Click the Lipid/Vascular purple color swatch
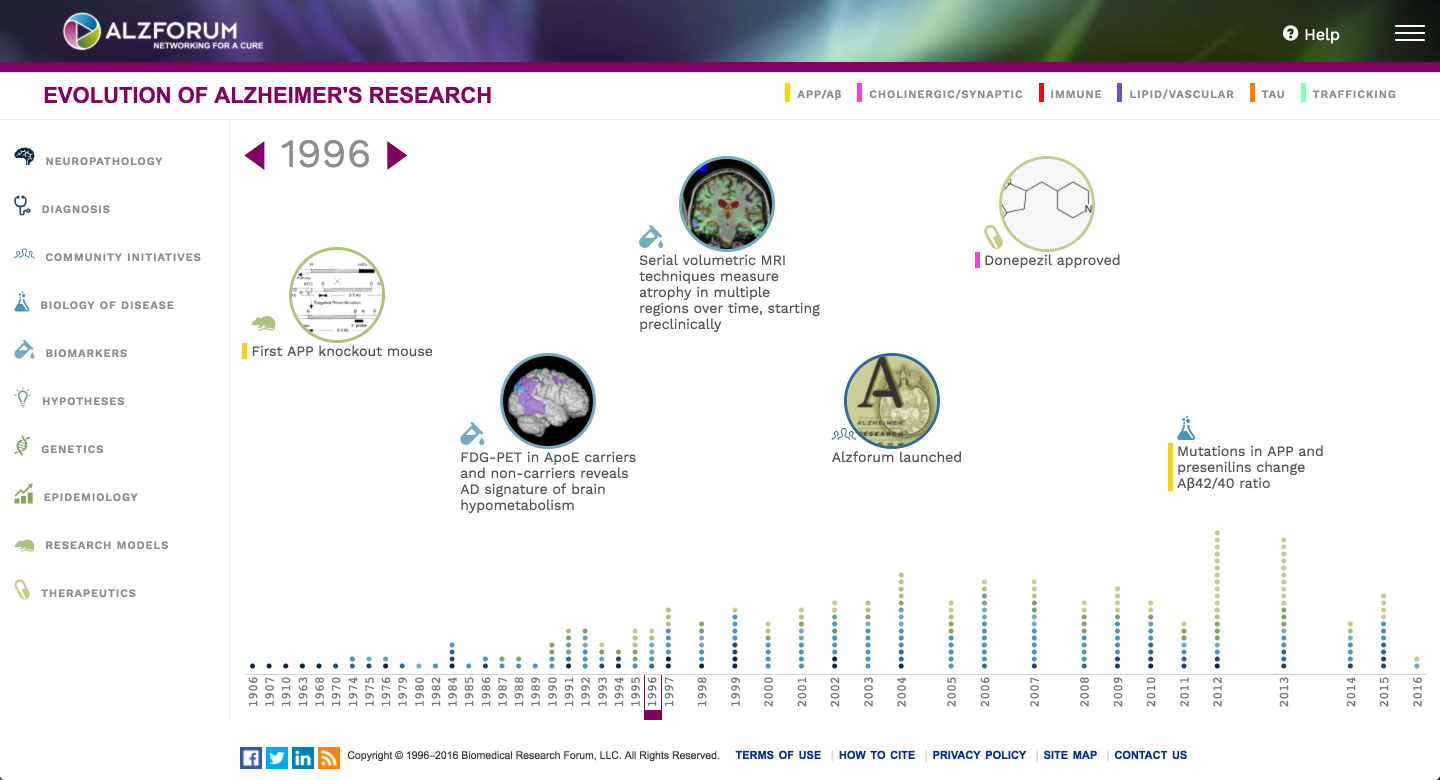This screenshot has height=780, width=1440. click(x=1120, y=94)
